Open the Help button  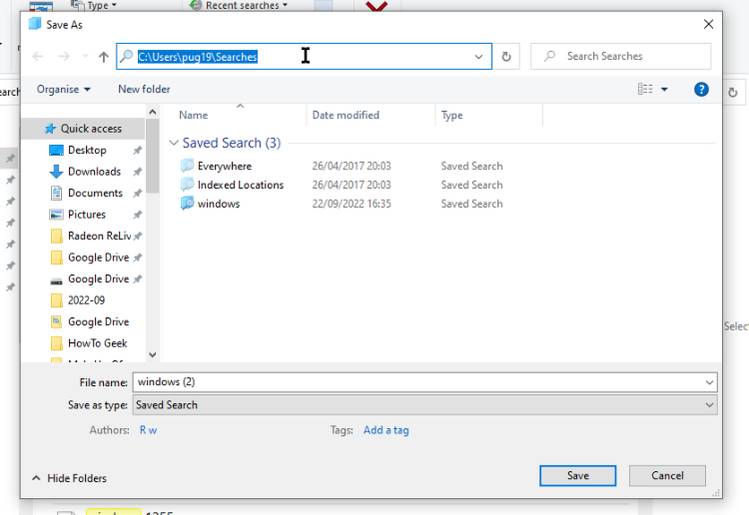[x=701, y=89]
